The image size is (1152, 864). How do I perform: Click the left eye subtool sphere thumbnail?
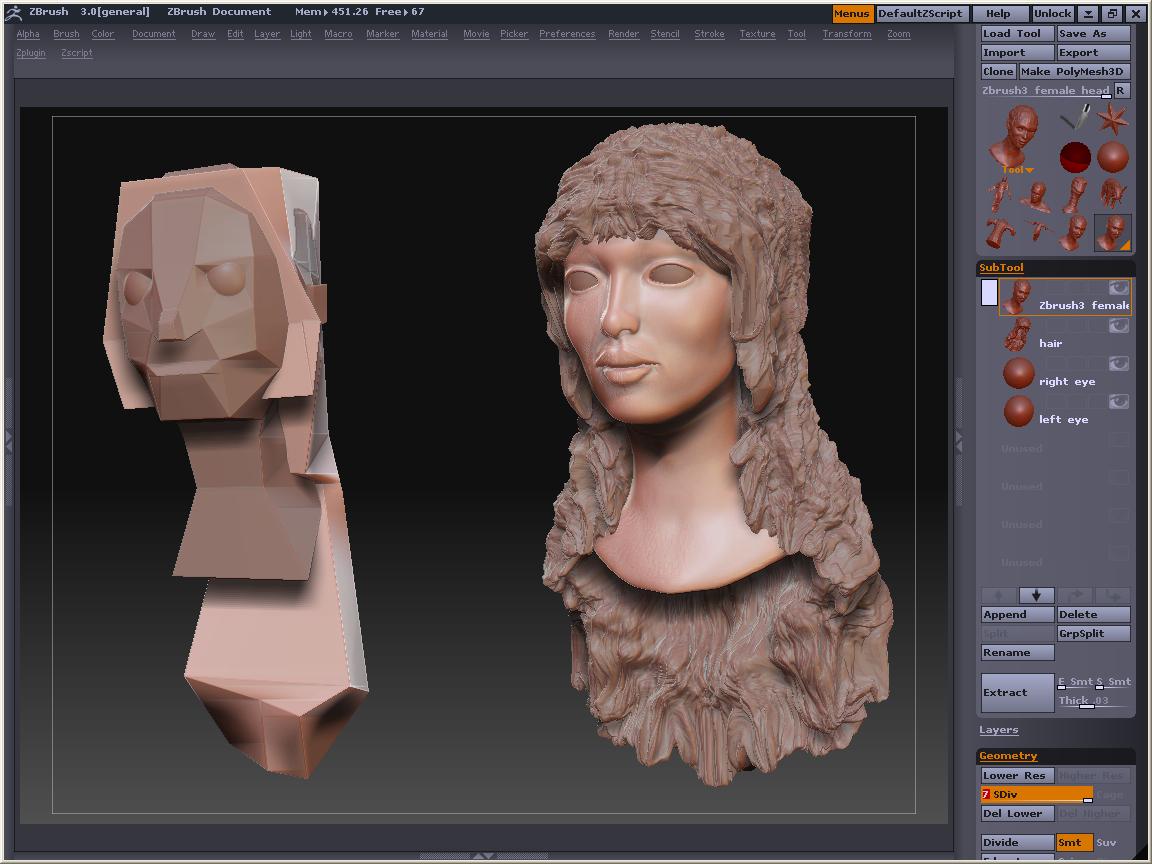click(x=1018, y=411)
